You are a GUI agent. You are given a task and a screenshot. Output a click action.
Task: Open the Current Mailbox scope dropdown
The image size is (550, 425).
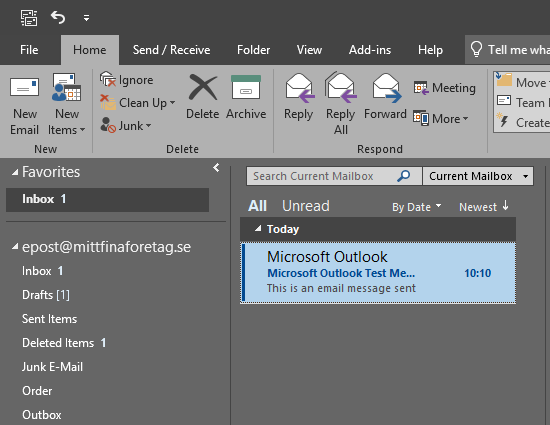tap(478, 176)
